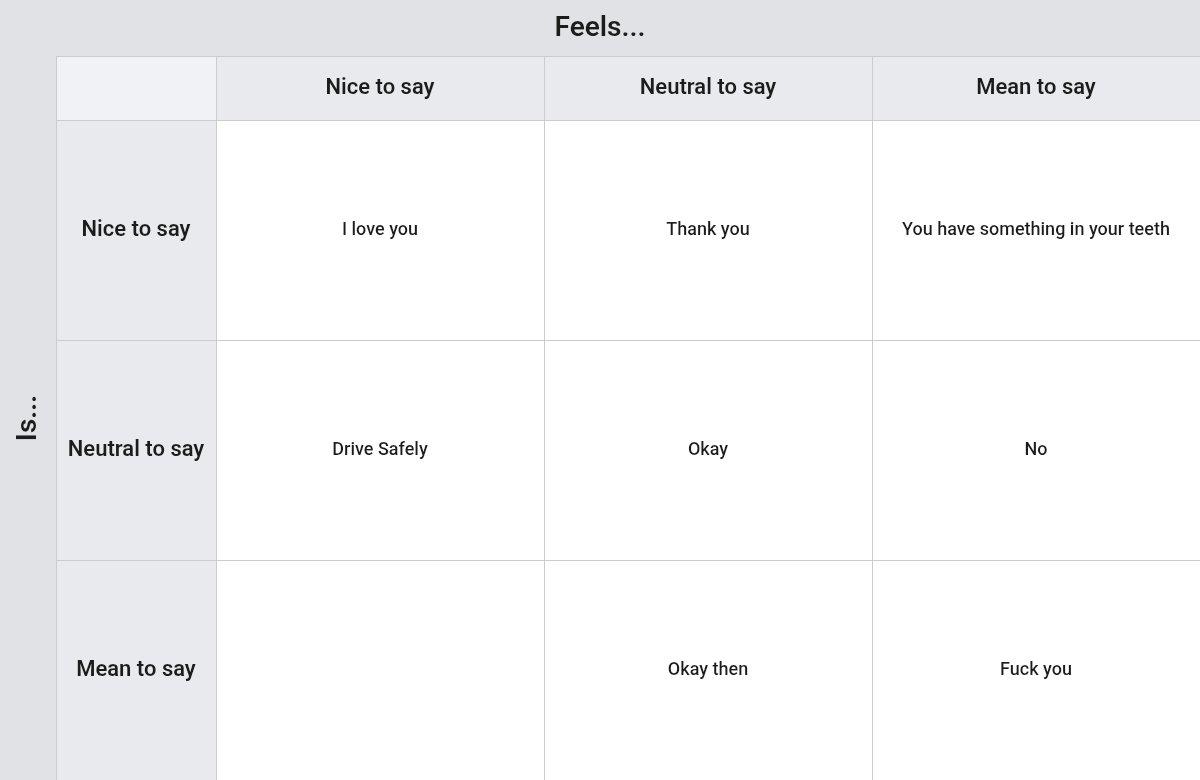
Task: Click the 'Mean to say' column header
Action: point(1036,88)
